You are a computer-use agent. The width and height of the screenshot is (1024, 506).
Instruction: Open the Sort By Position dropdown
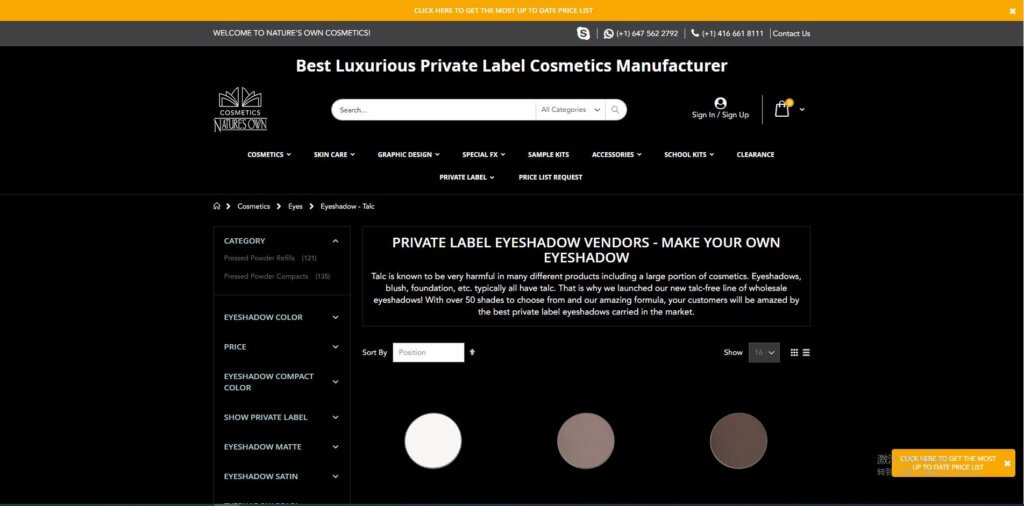click(x=428, y=353)
